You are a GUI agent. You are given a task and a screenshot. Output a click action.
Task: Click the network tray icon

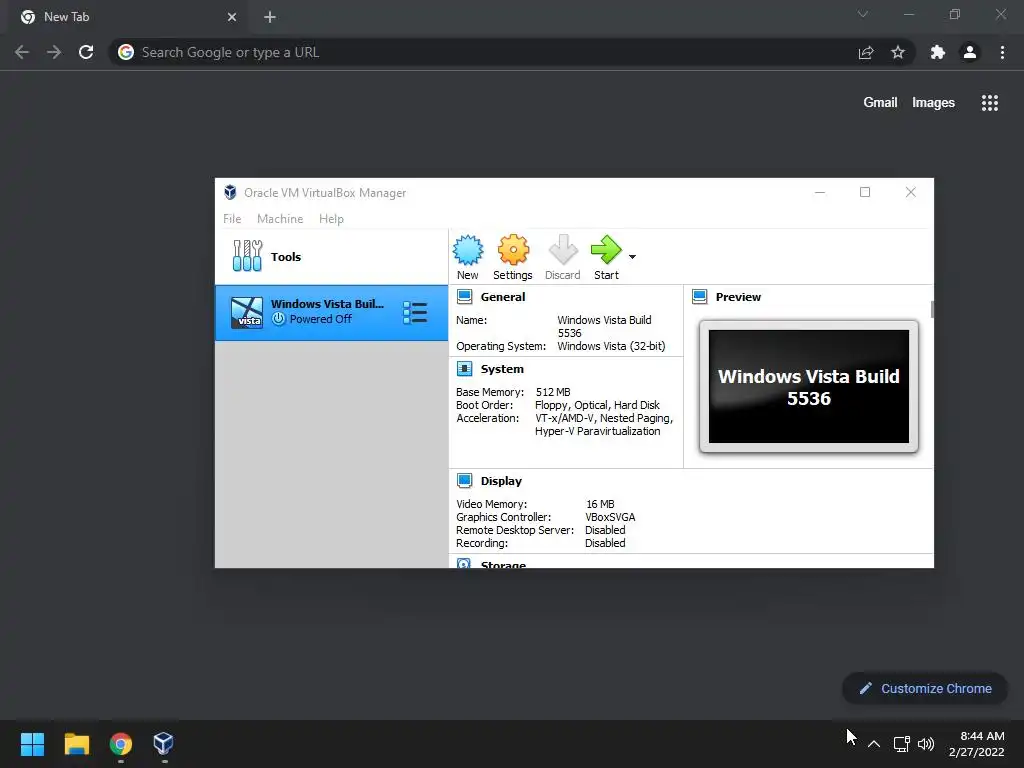point(902,744)
